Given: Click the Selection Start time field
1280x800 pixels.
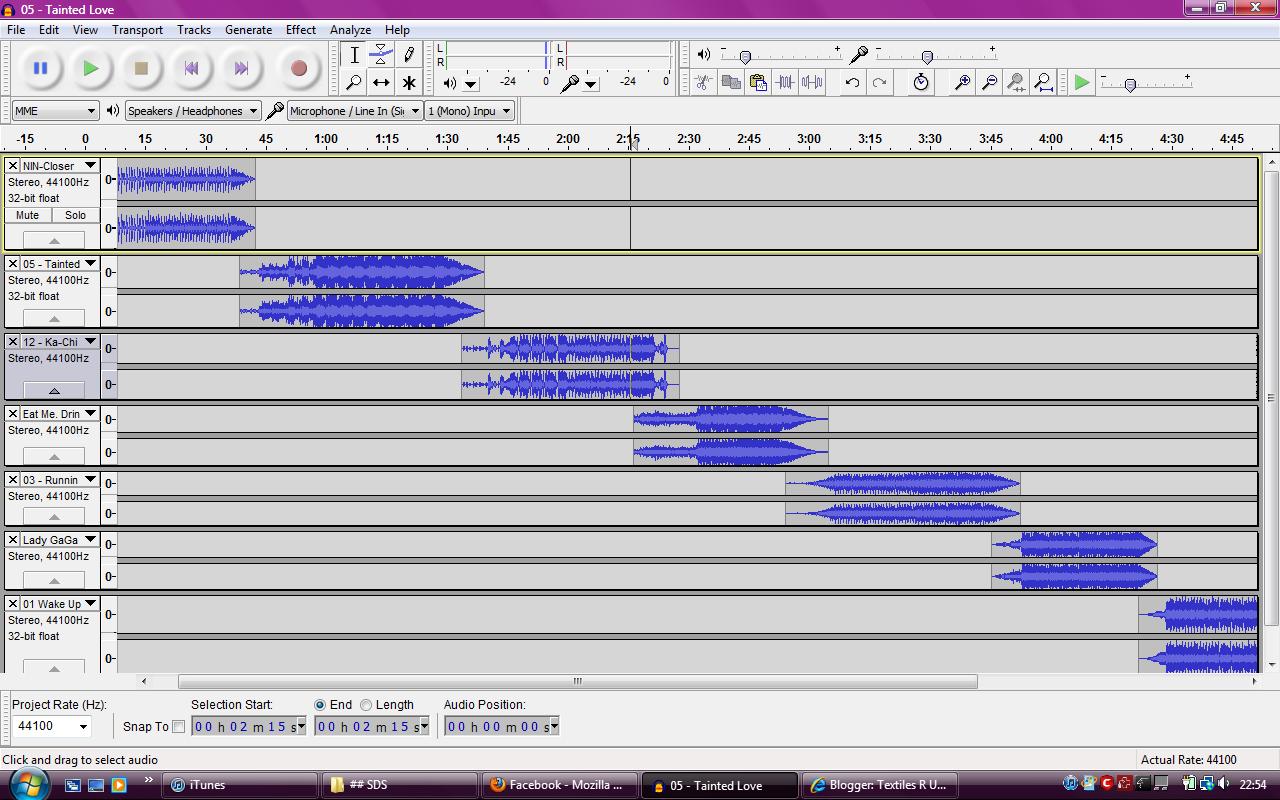Looking at the screenshot, I should point(248,727).
